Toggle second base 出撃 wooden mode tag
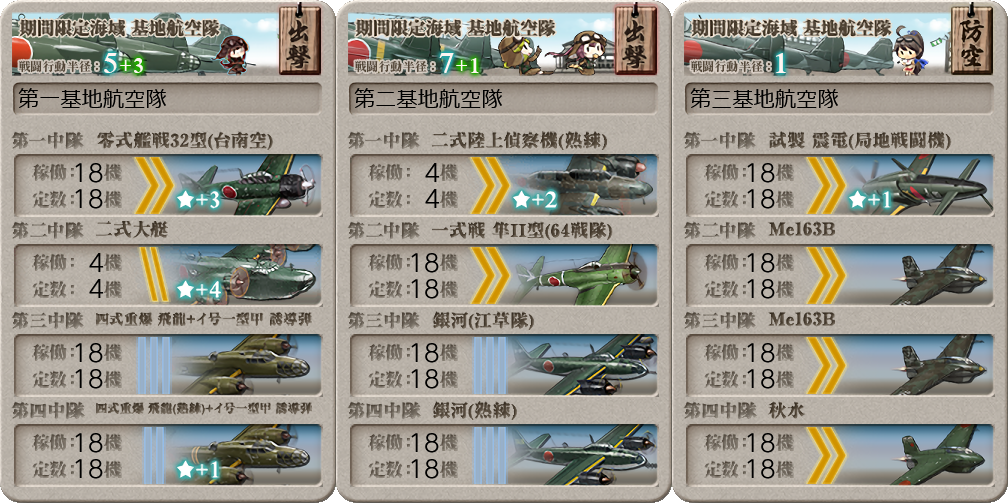The image size is (1008, 503). (x=635, y=41)
